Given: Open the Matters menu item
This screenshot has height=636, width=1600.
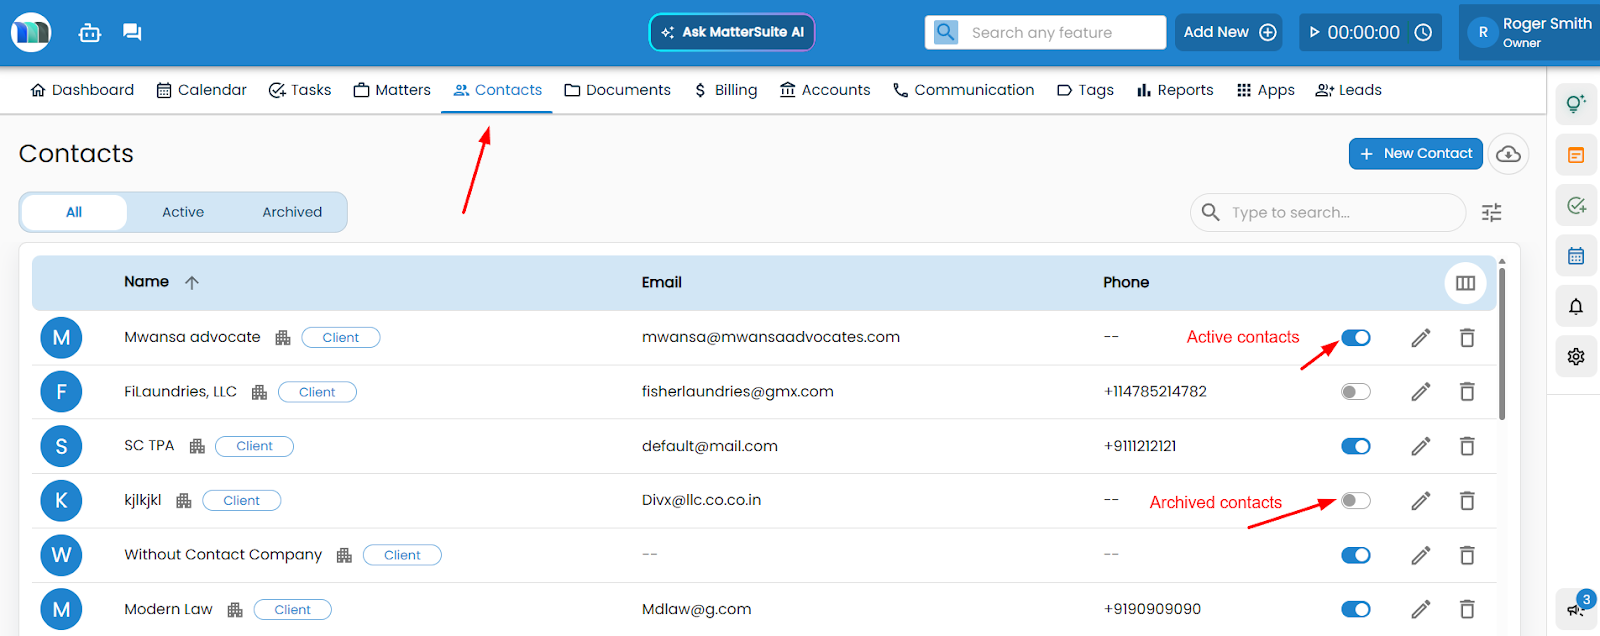Looking at the screenshot, I should point(392,90).
